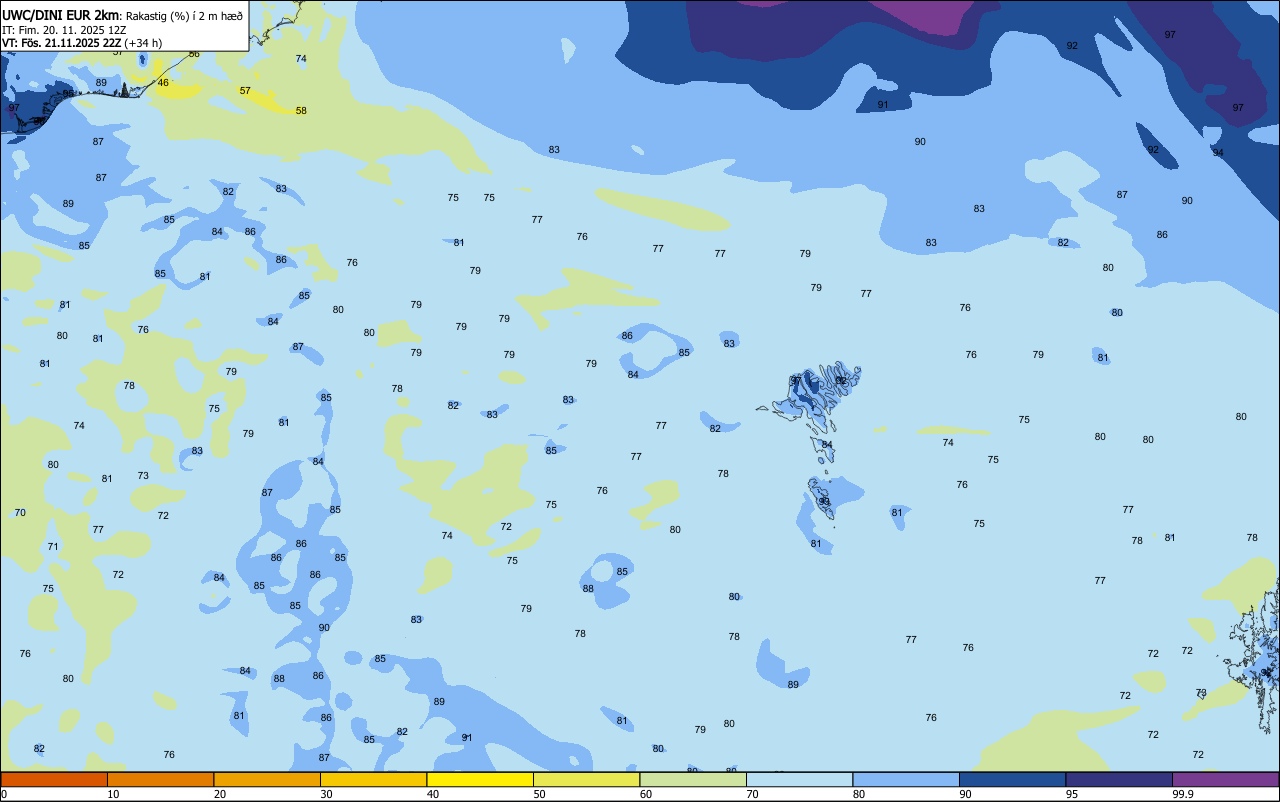Viewport: 1280px width, 802px height.
Task: Select the 30–40 yellow-orange legend segment
Action: click(x=373, y=779)
